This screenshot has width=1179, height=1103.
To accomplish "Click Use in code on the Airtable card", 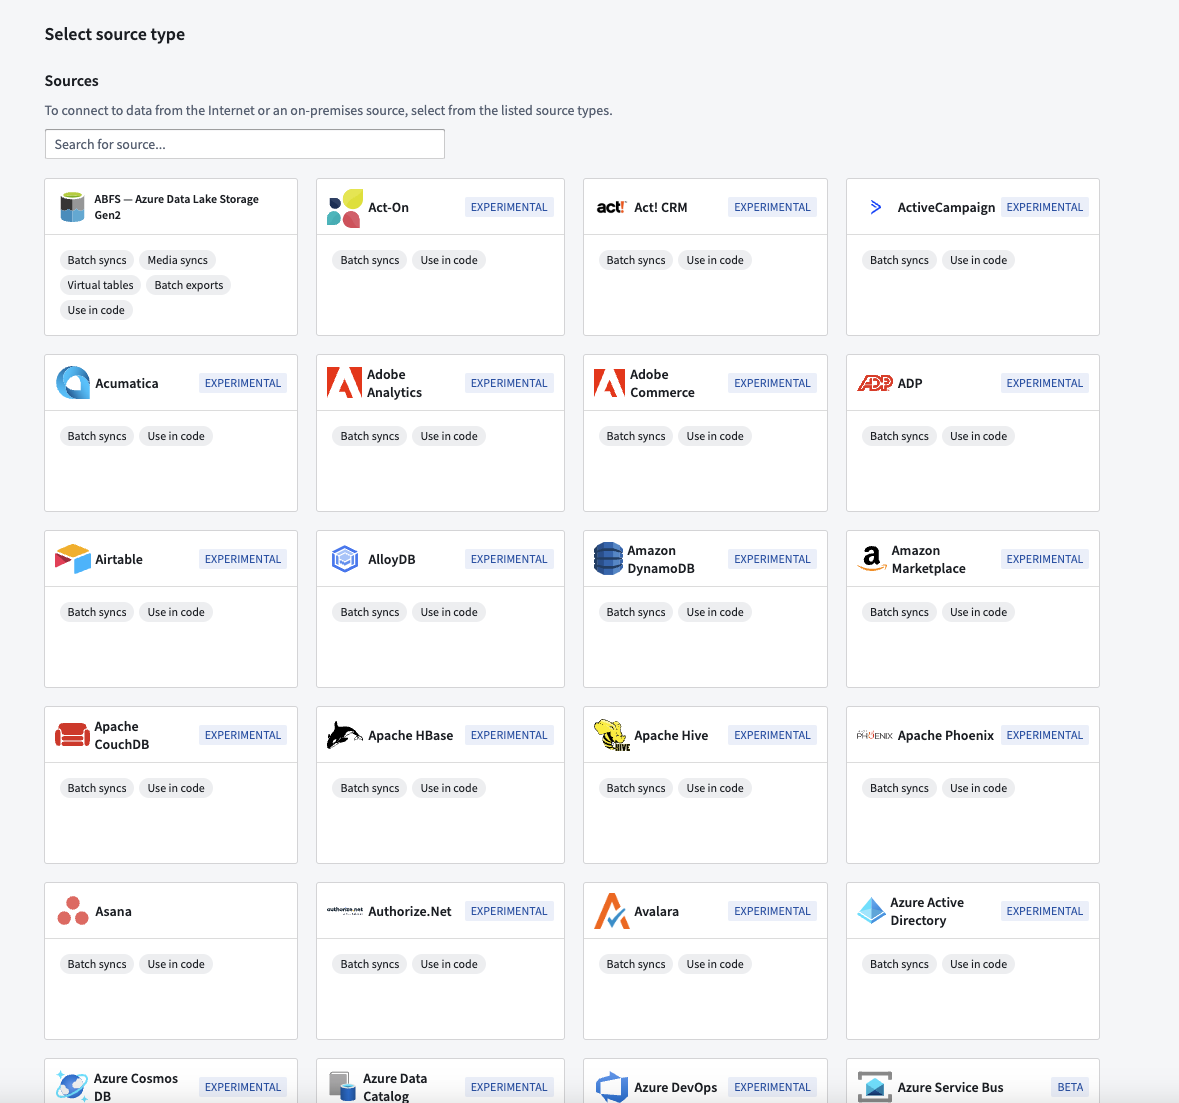I will click(176, 612).
